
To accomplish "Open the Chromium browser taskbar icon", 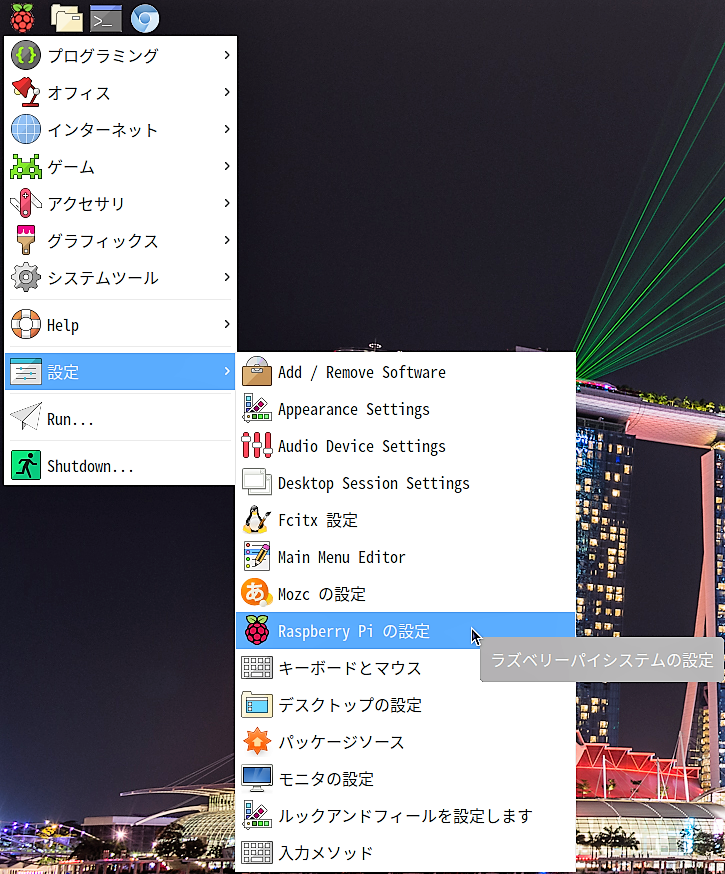I will (x=145, y=18).
